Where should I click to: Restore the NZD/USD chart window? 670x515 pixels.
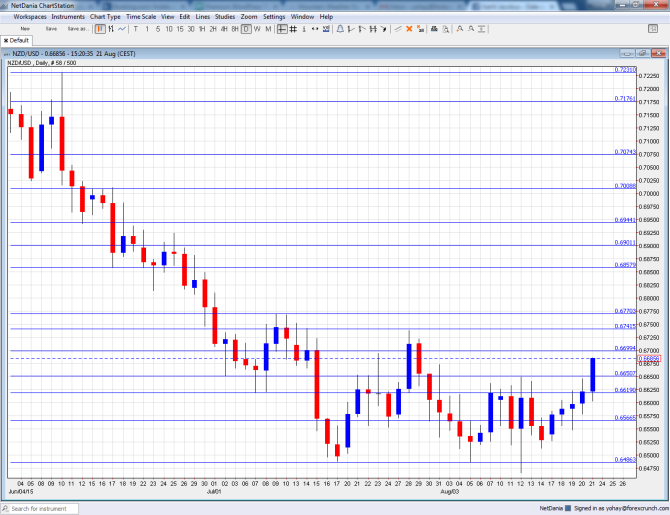[643, 53]
